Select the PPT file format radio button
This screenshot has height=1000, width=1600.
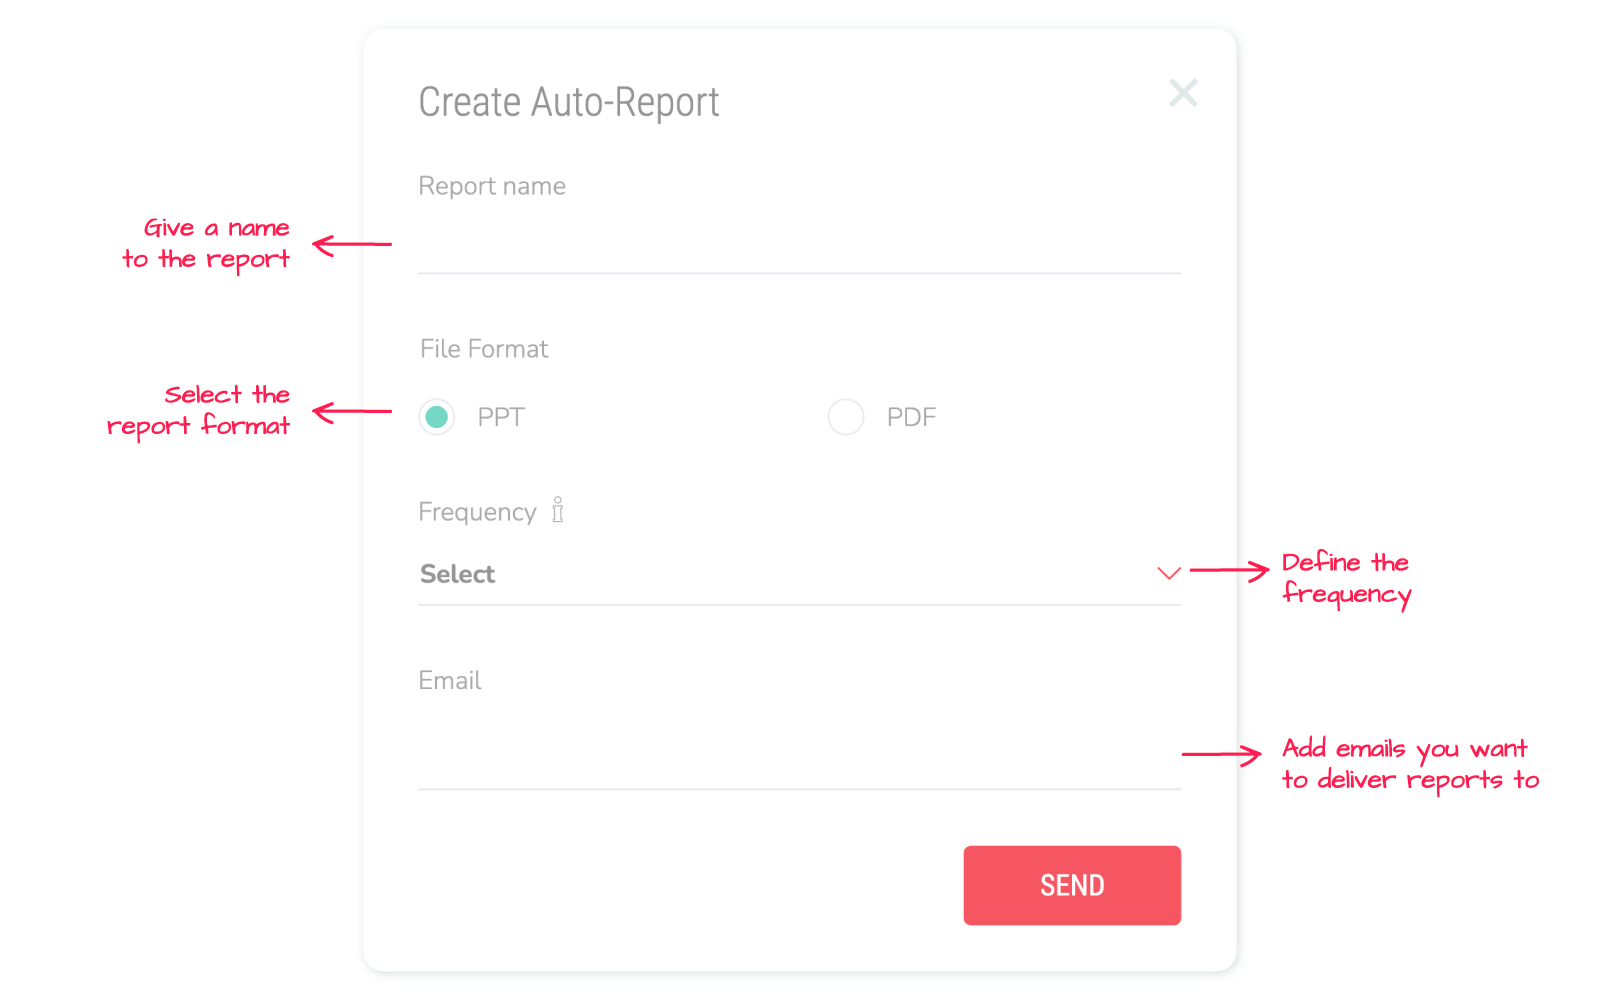click(436, 417)
